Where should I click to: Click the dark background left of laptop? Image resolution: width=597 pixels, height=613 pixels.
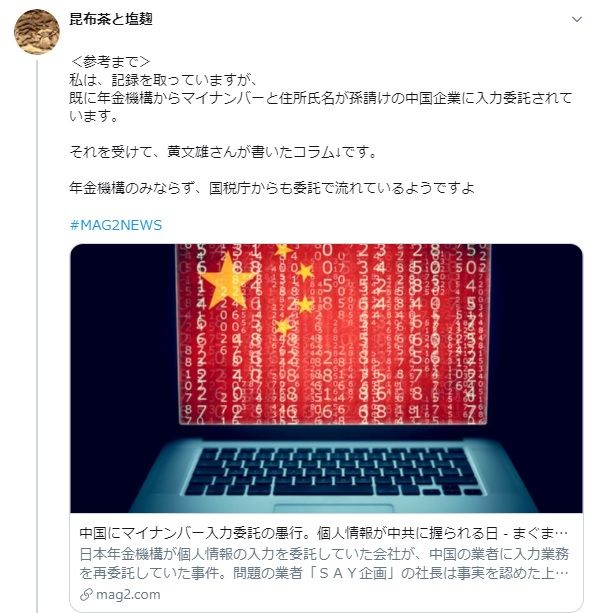click(123, 352)
